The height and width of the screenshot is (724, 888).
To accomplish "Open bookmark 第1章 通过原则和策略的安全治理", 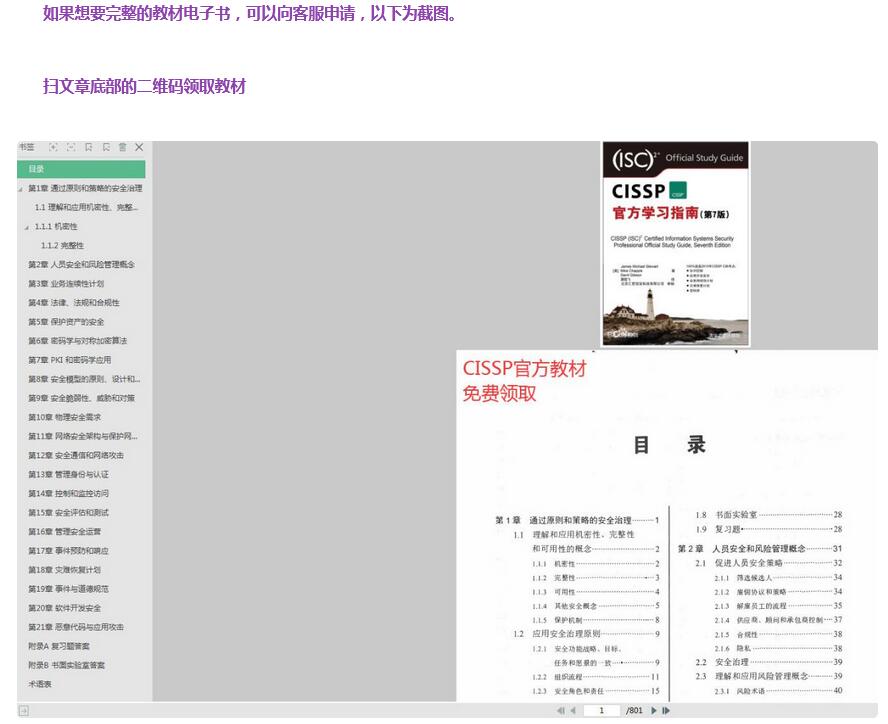I will (x=86, y=188).
